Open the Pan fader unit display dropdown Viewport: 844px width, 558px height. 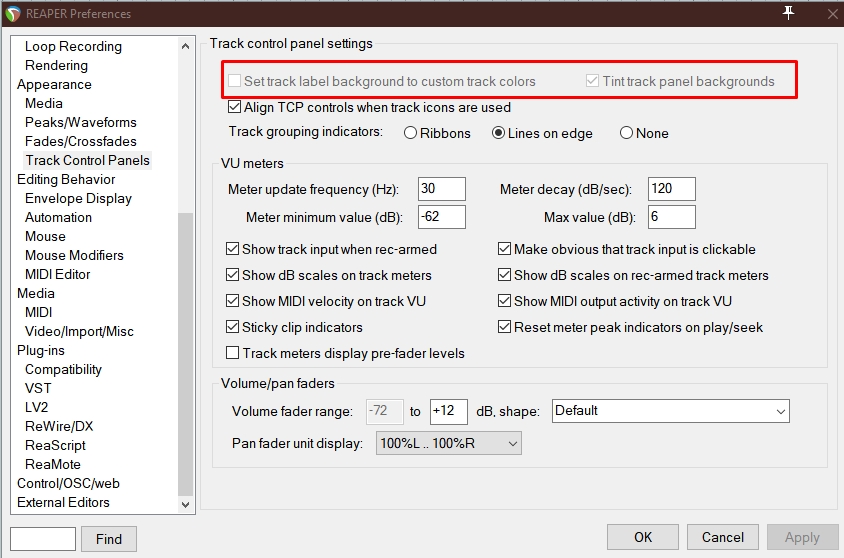(448, 443)
